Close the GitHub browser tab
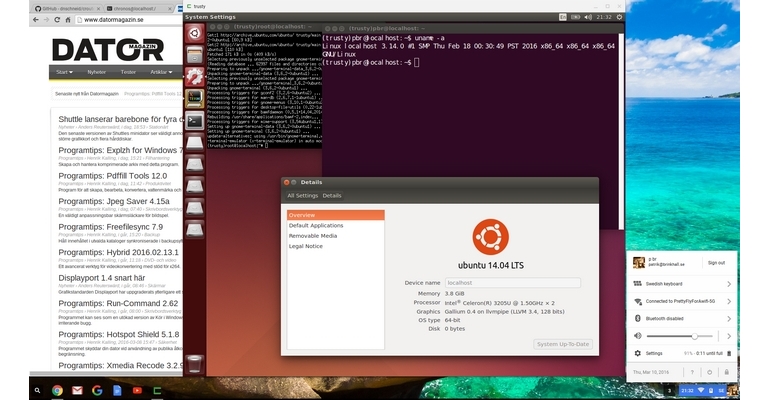The image size is (770, 400). (98, 8)
